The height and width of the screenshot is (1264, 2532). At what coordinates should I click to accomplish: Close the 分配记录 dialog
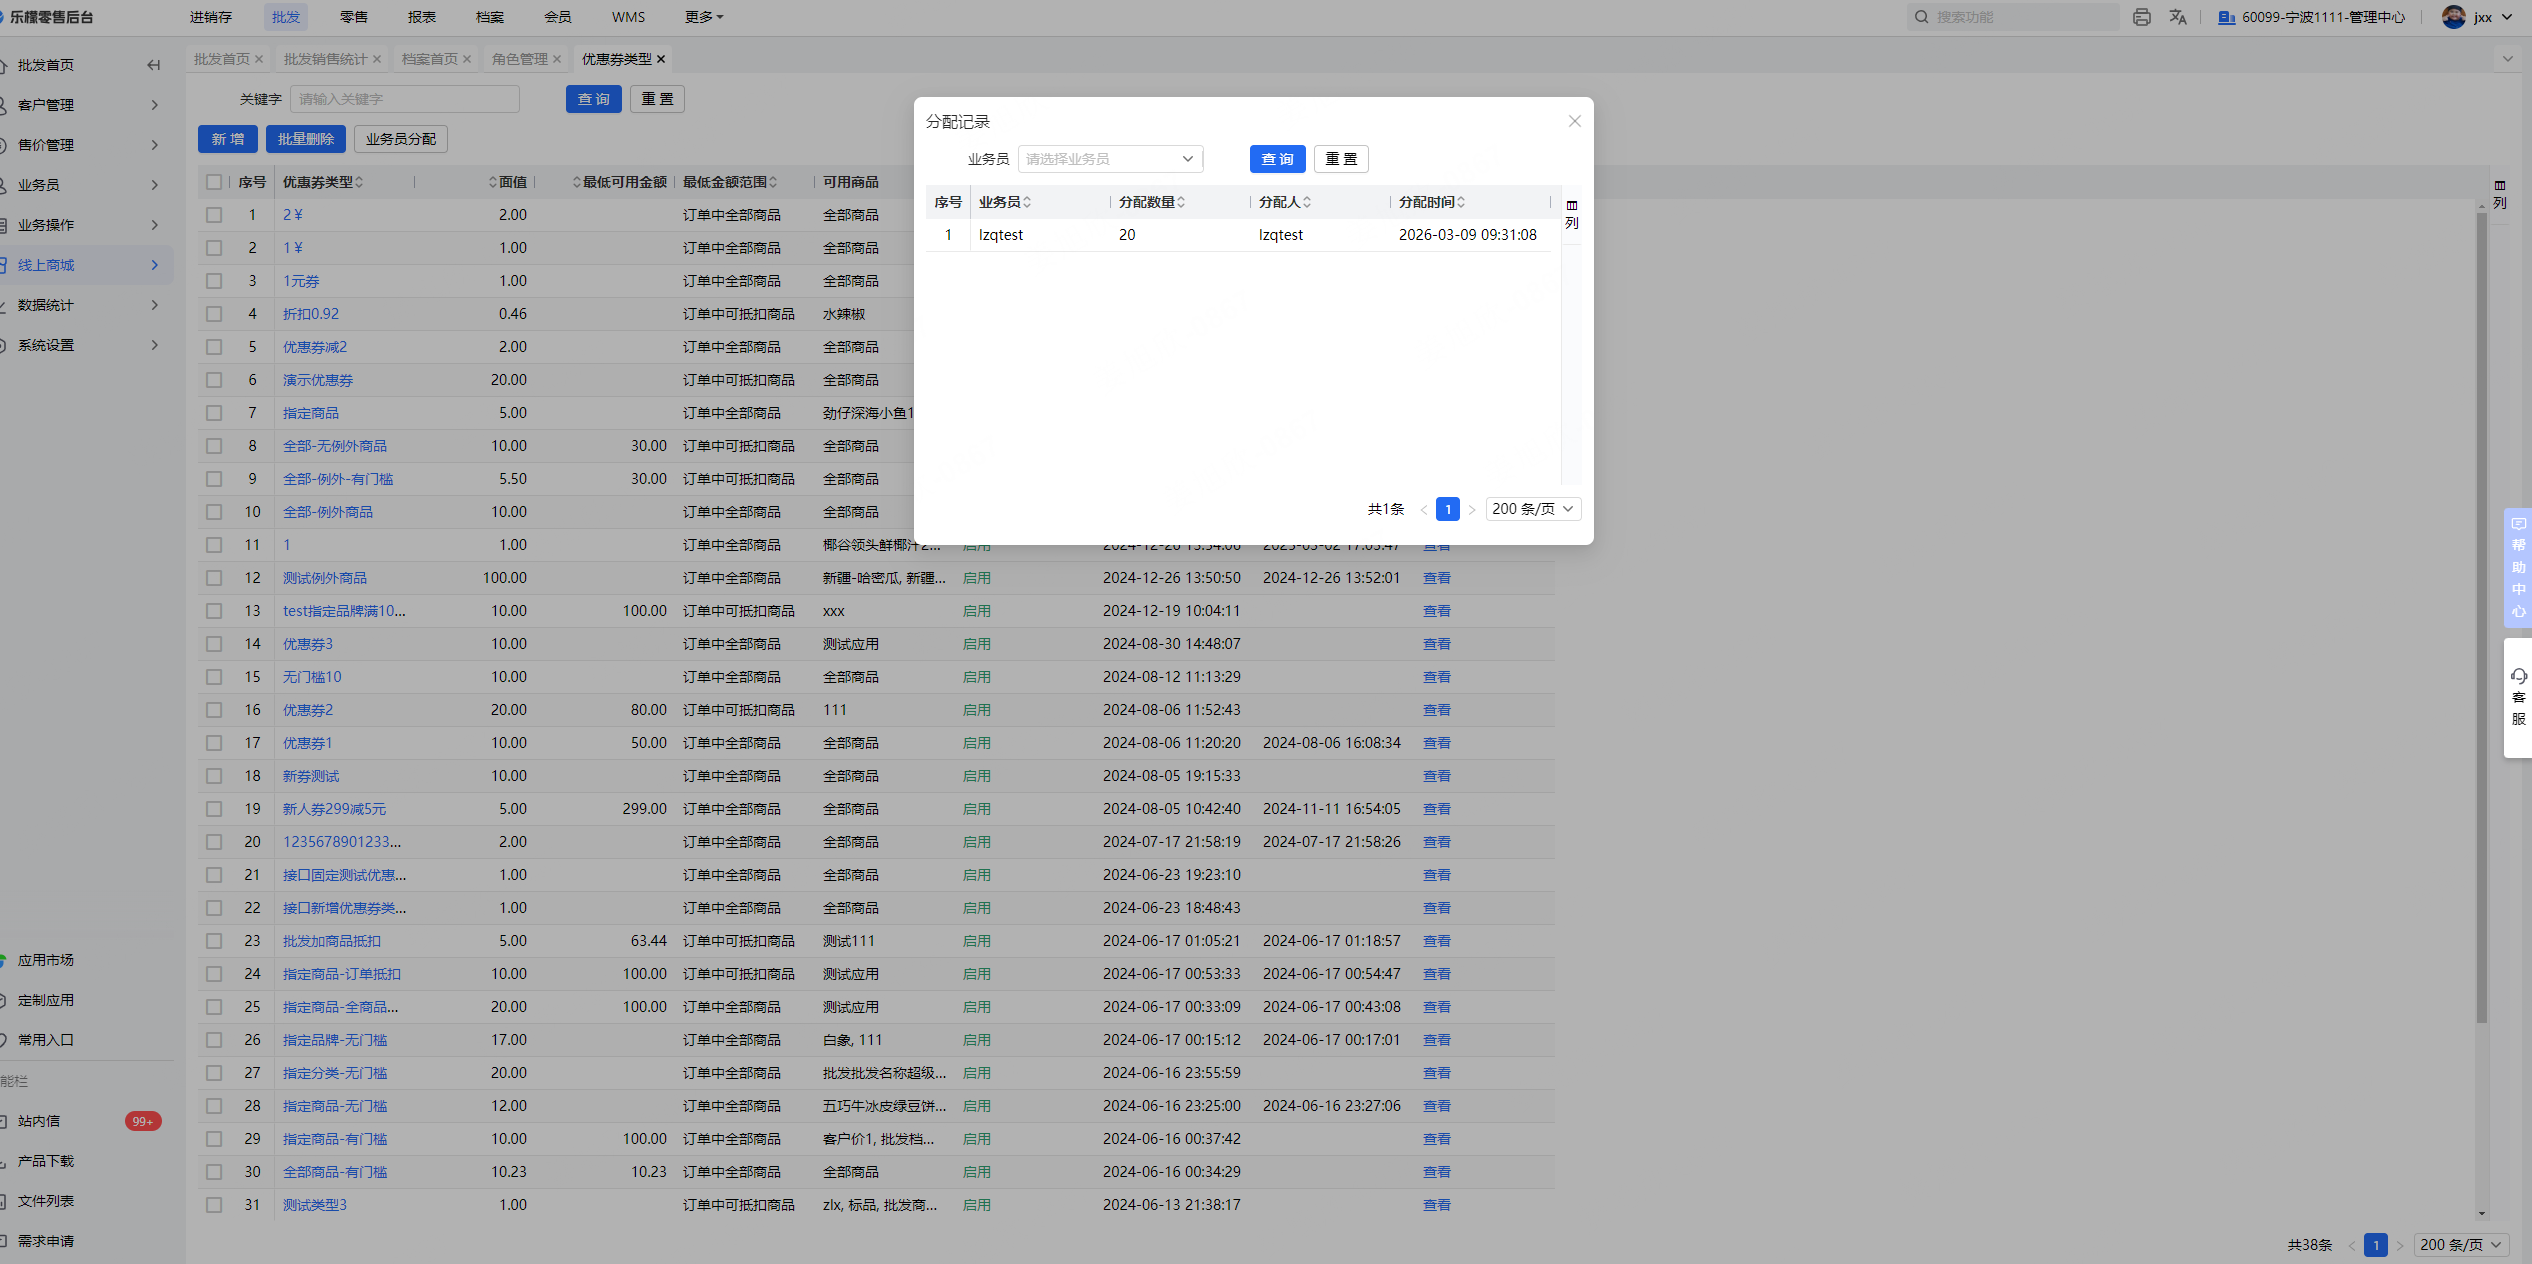1574,121
